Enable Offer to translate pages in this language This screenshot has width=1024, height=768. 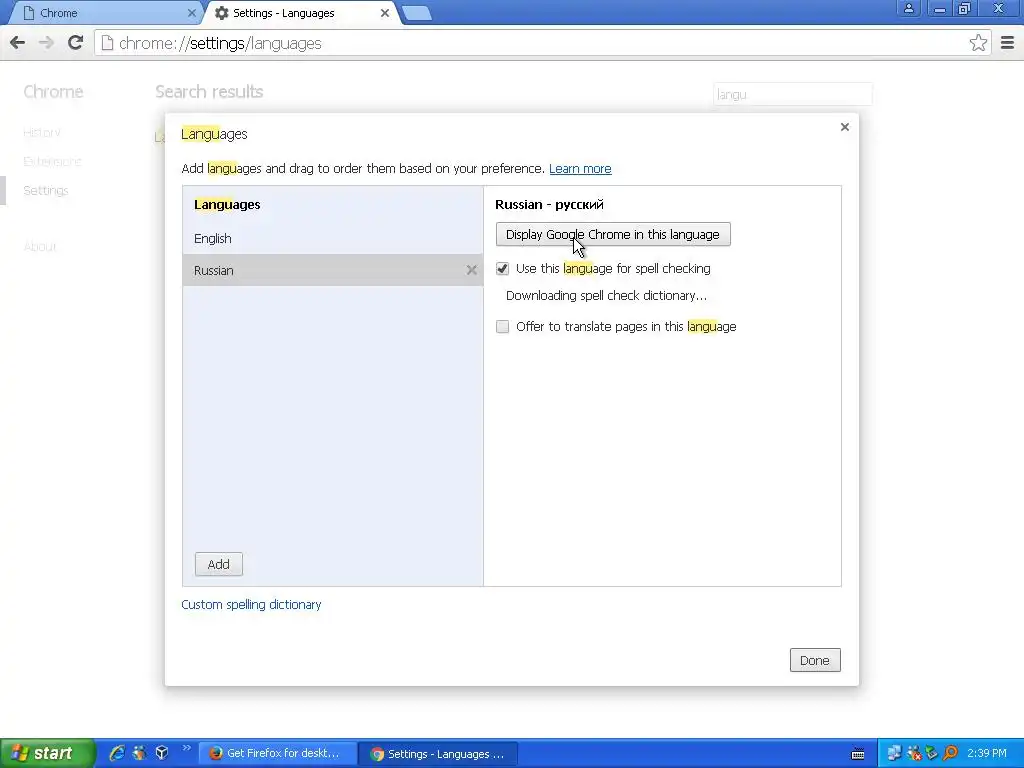coord(502,327)
